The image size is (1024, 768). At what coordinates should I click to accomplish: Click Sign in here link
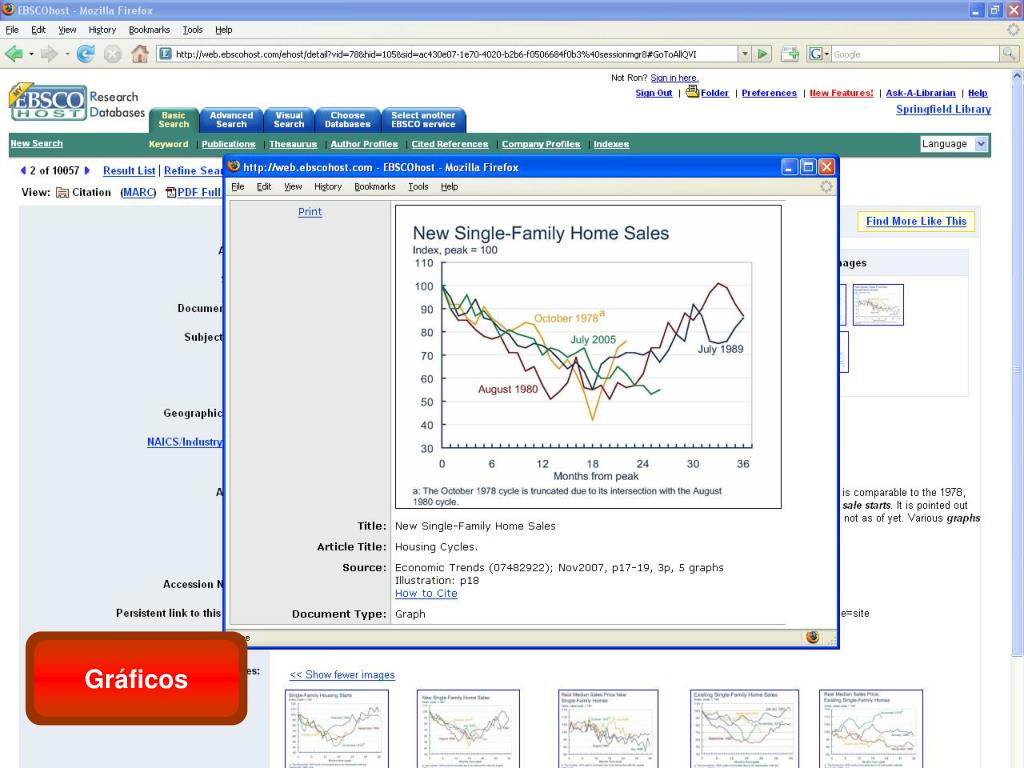[674, 78]
